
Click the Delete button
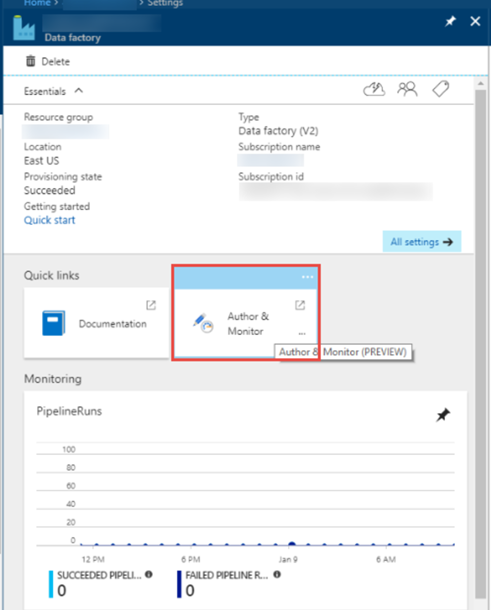tap(48, 61)
